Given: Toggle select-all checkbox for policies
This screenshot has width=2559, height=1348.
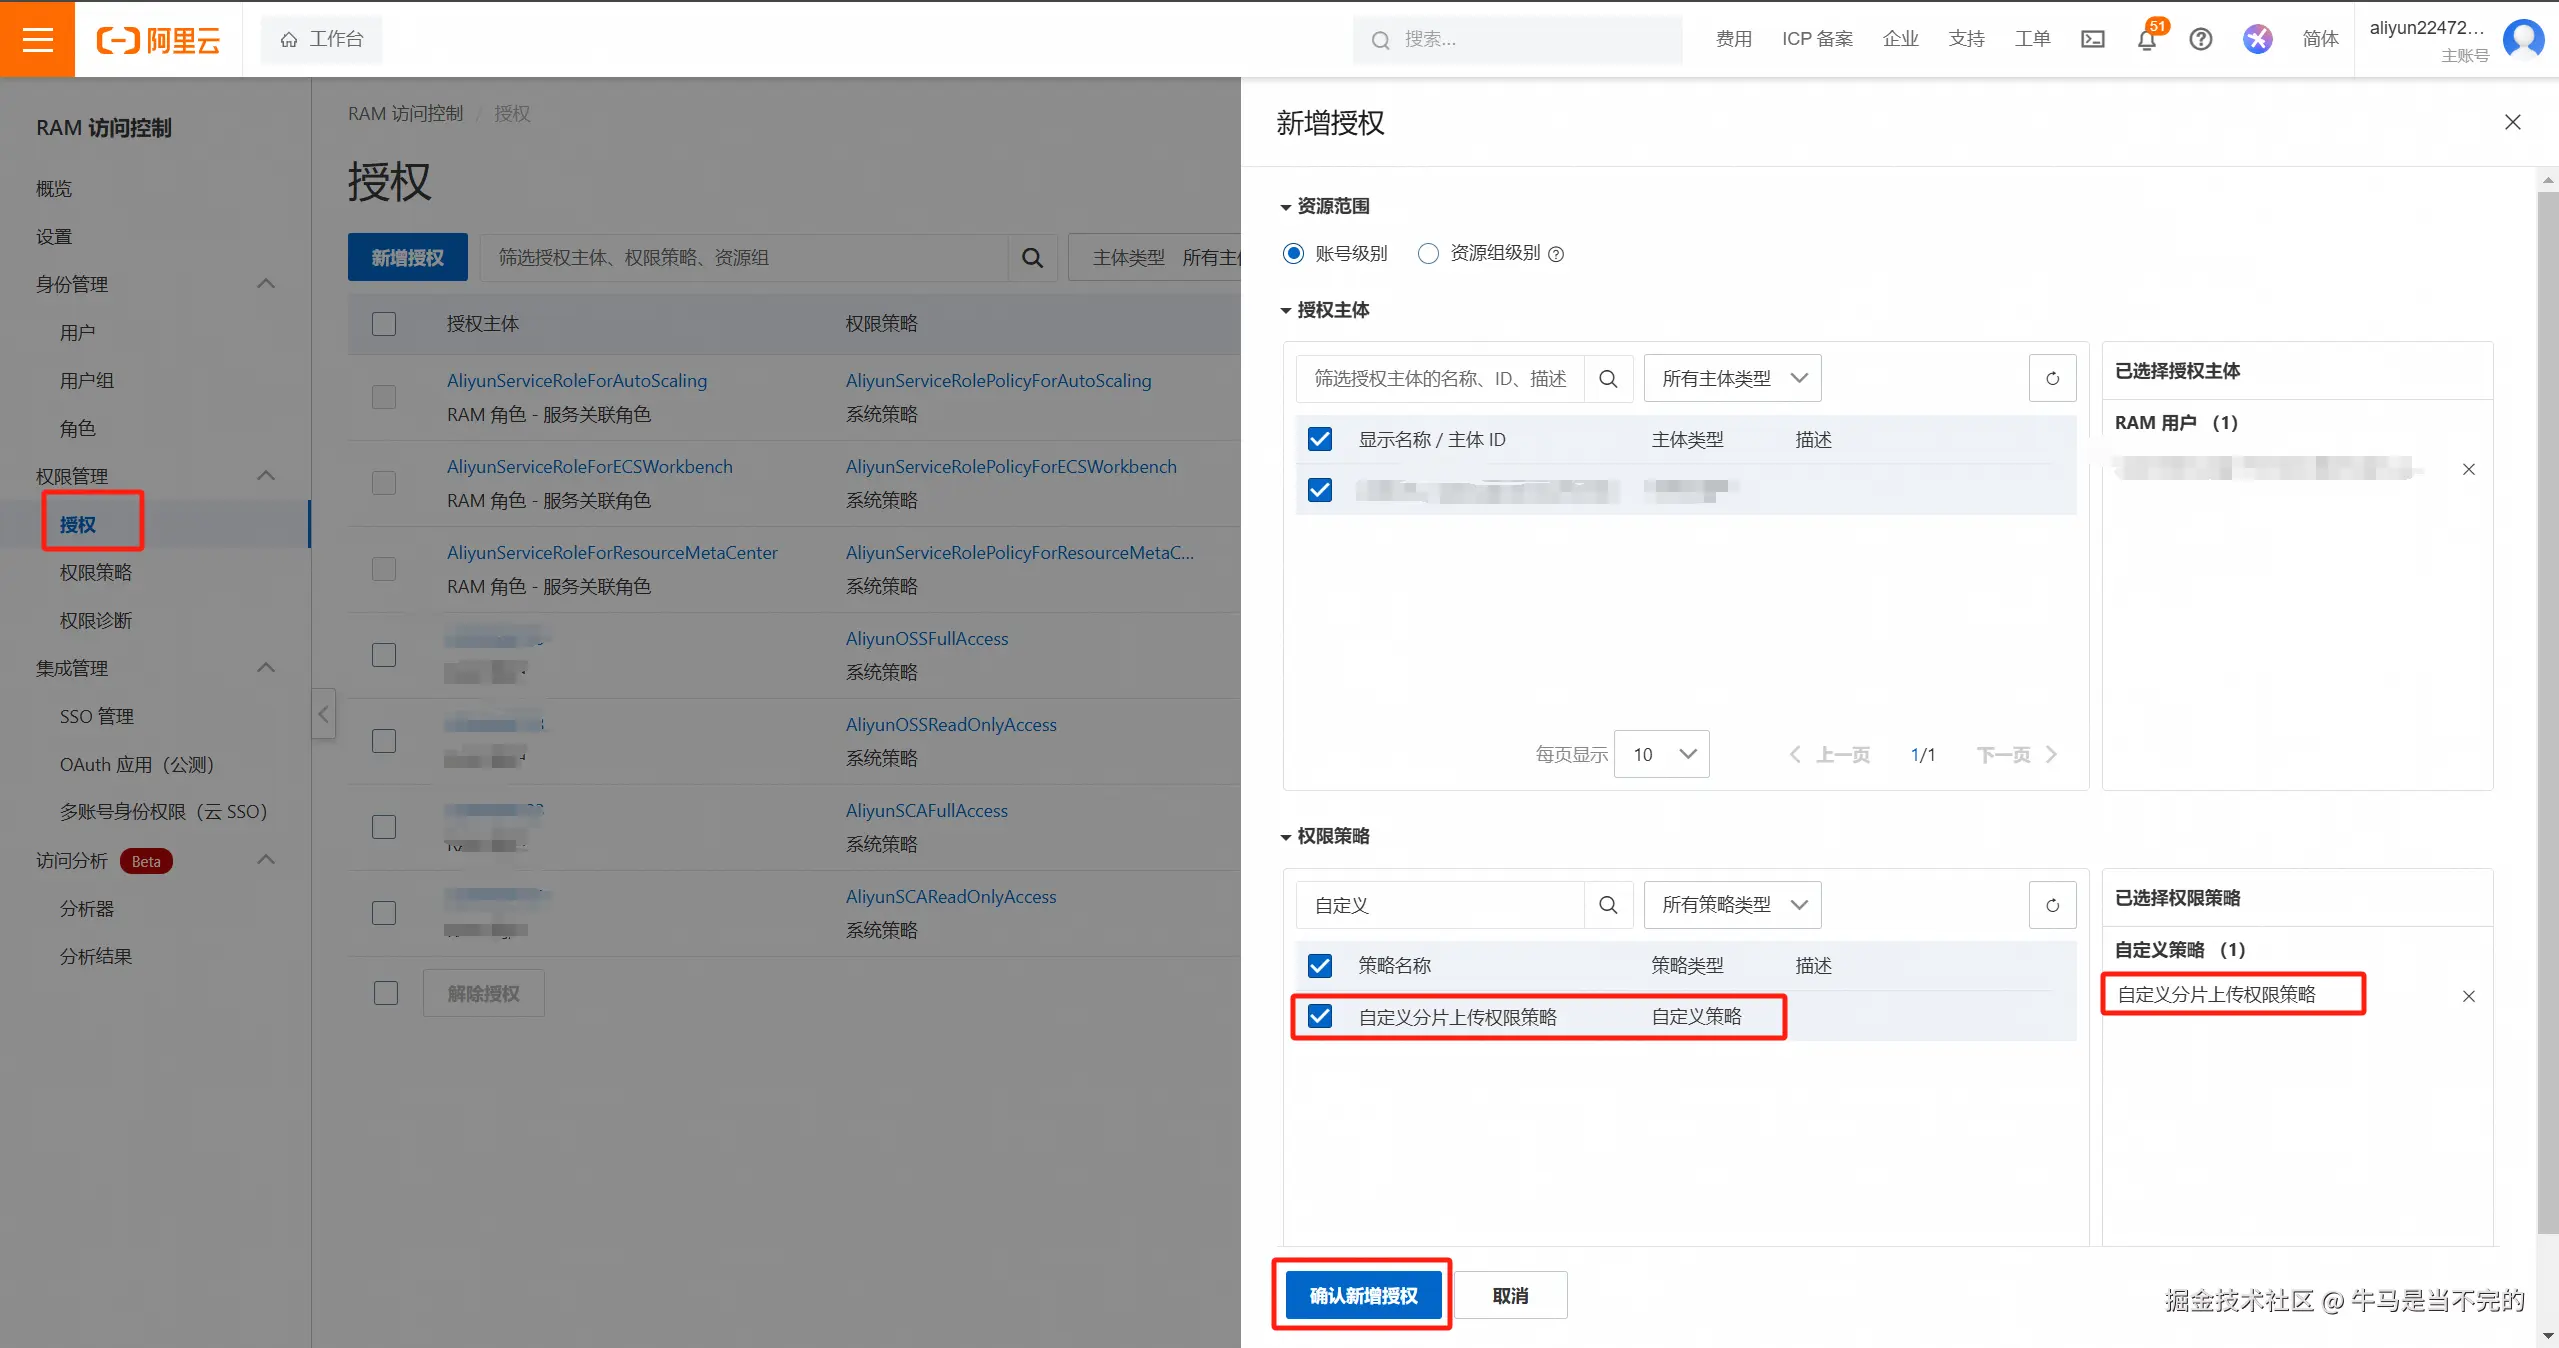Looking at the screenshot, I should (x=1320, y=965).
